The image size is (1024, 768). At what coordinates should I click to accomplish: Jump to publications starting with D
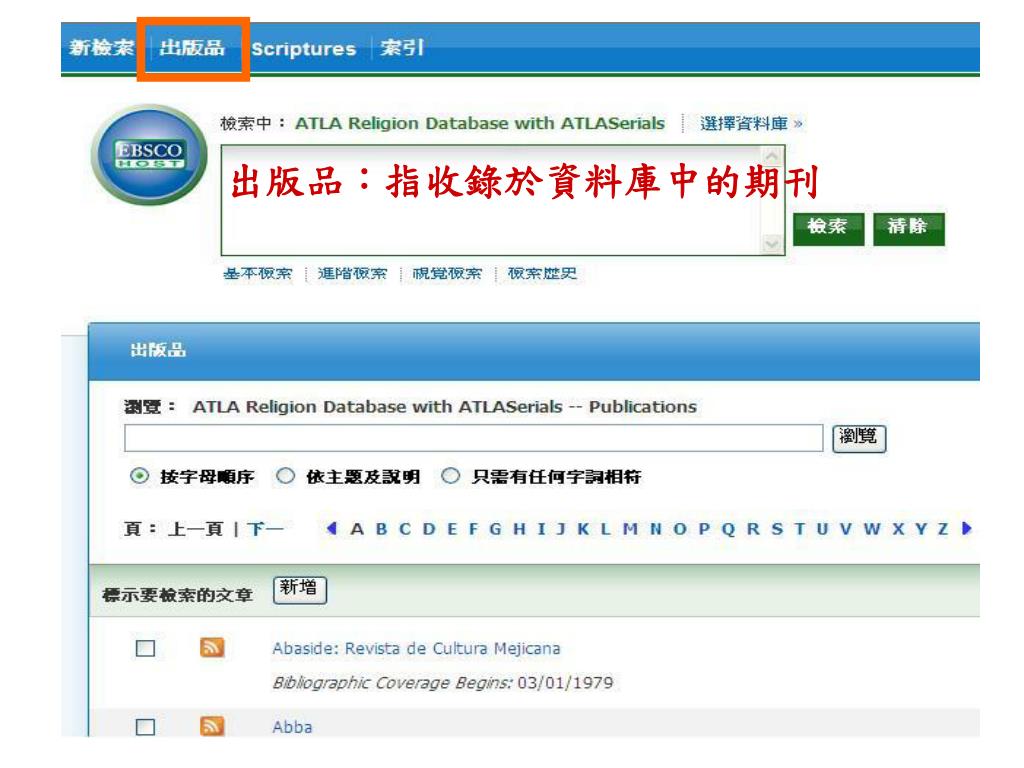[x=429, y=529]
